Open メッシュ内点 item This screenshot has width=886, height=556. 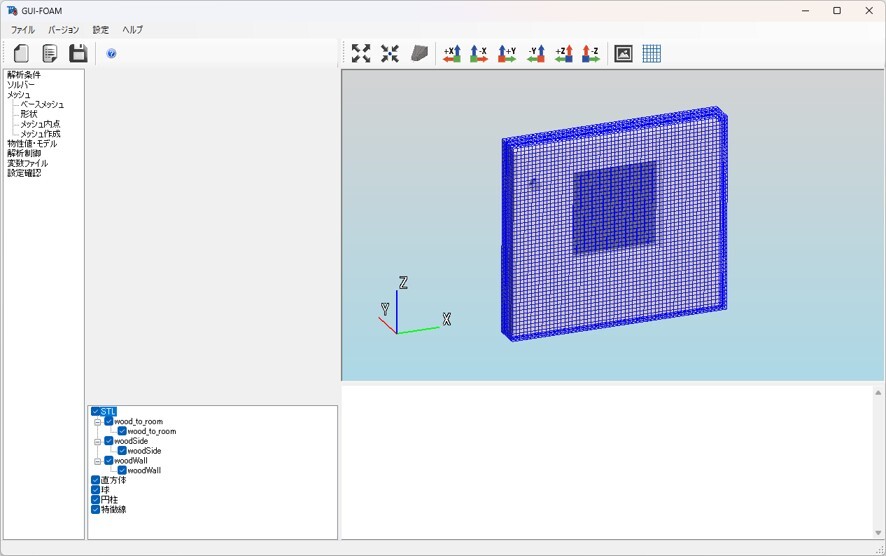[40, 124]
